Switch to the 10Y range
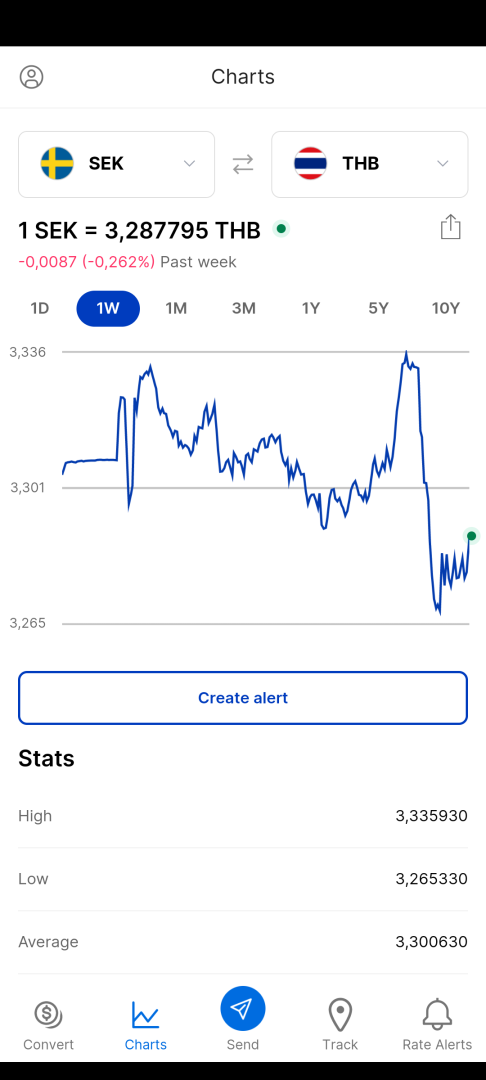486x1080 pixels. coord(445,308)
